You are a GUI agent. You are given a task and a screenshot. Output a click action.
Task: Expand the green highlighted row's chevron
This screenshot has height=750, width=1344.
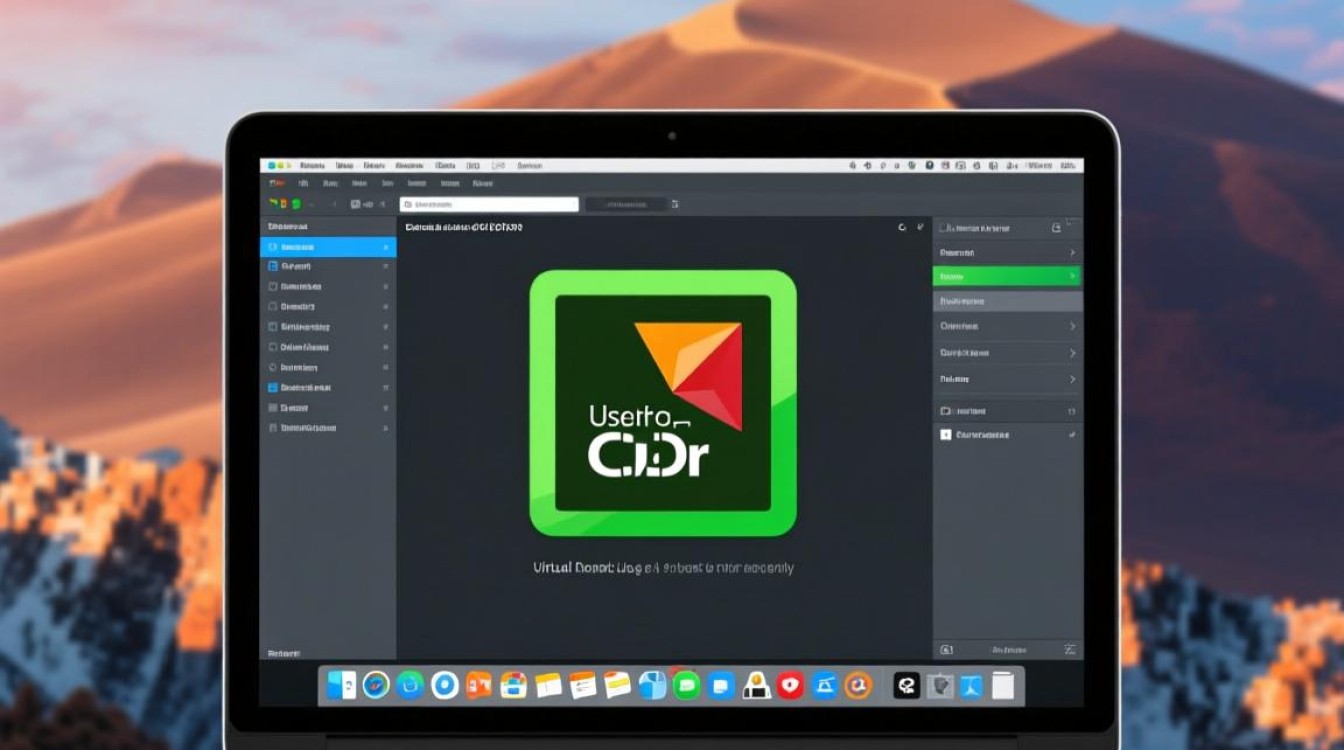(x=1072, y=276)
